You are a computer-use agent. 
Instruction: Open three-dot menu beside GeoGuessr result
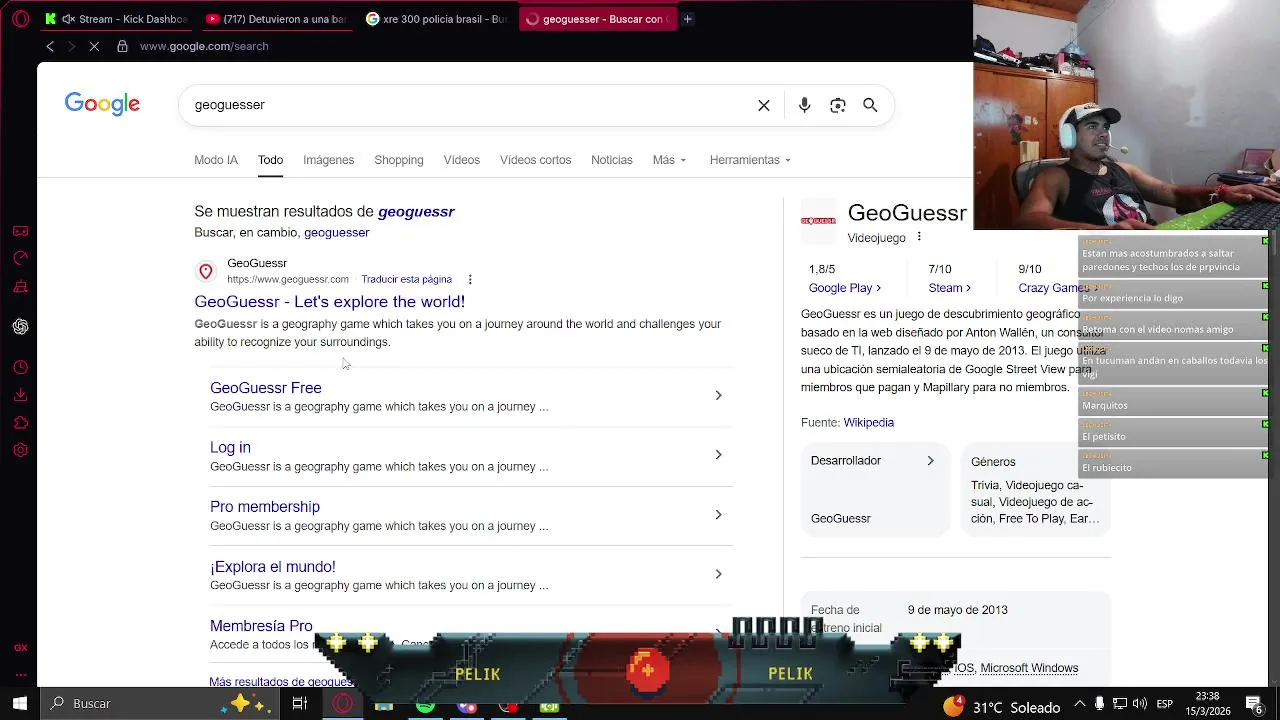(470, 279)
